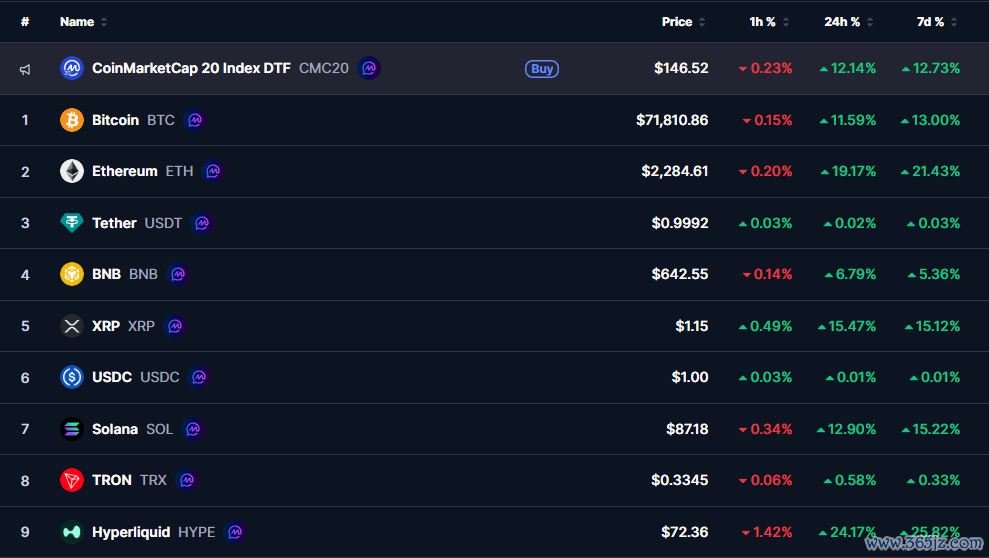Click XRP 1h change 0.49%
Screen dimensions: 989x558
coord(765,326)
